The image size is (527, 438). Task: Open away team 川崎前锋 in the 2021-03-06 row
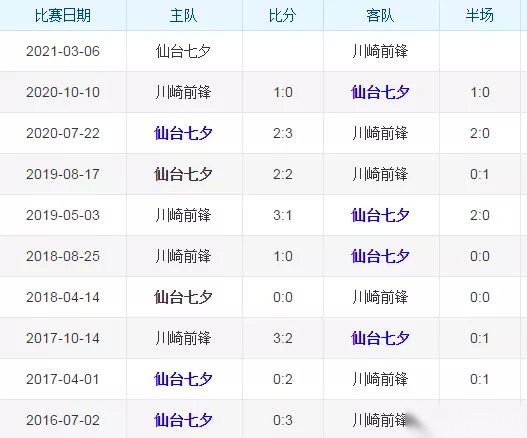[x=380, y=51]
